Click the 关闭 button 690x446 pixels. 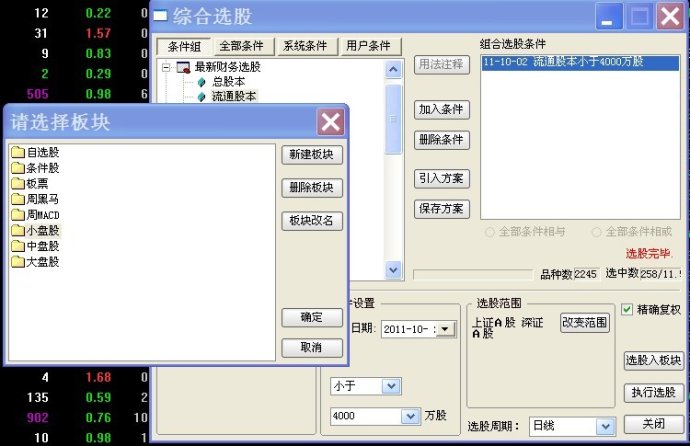[653, 424]
